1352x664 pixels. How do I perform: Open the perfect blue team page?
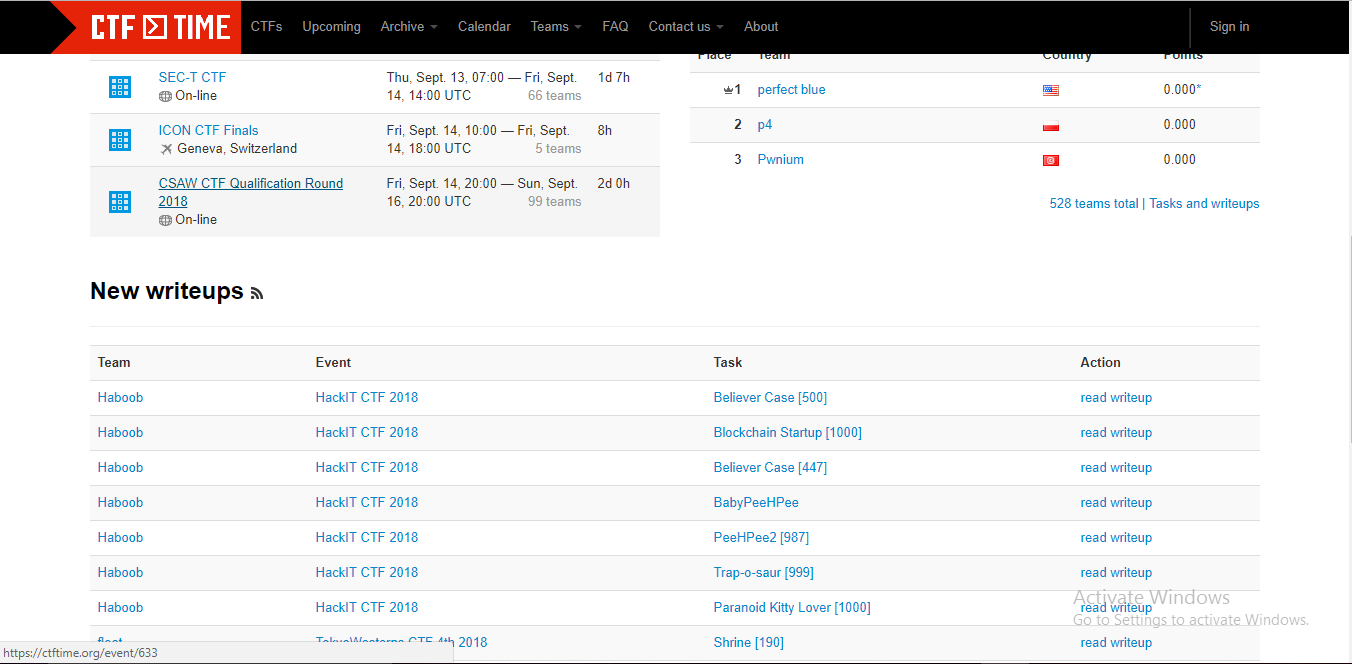click(x=791, y=90)
